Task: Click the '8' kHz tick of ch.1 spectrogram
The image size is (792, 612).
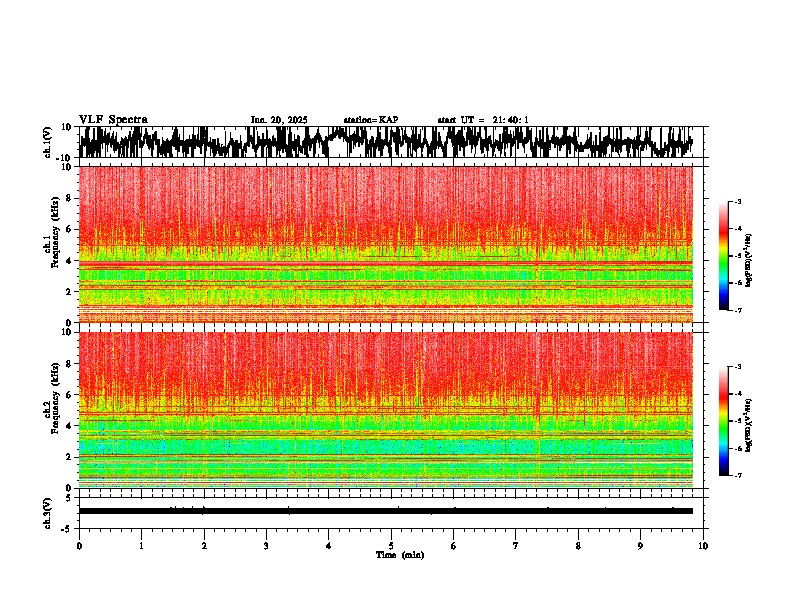Action: pos(70,198)
